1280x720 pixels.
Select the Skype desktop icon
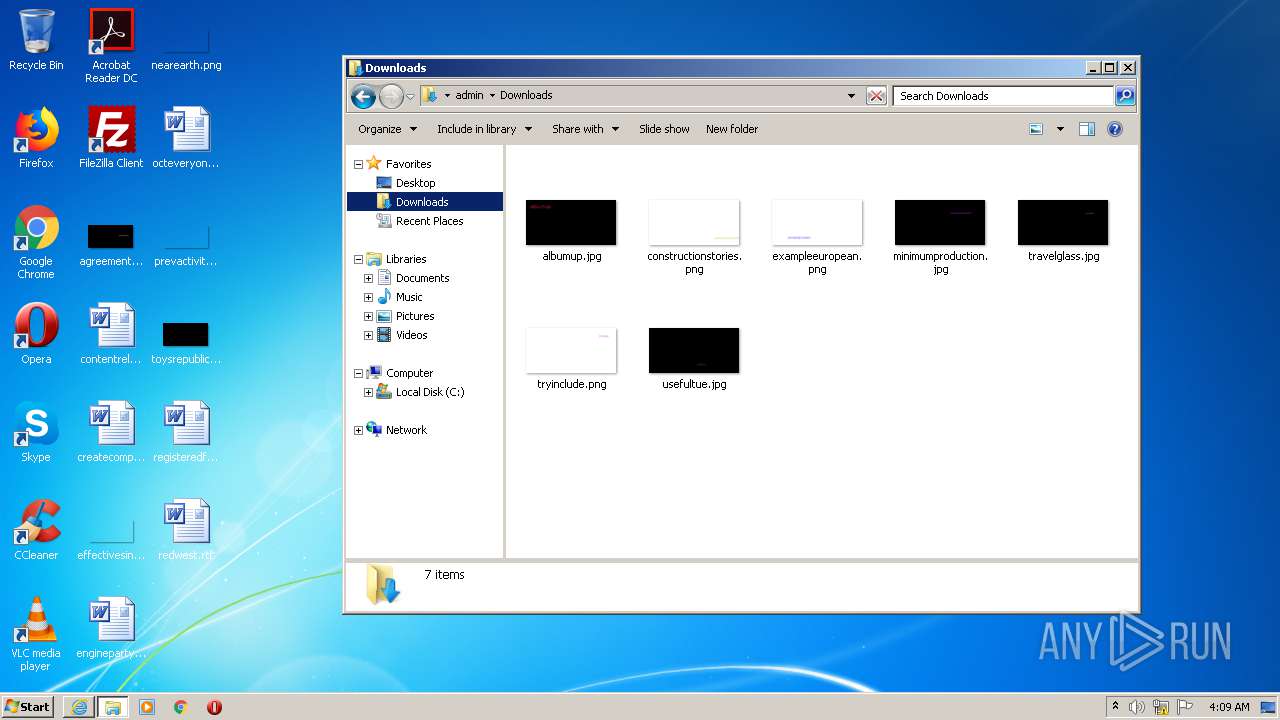(36, 432)
